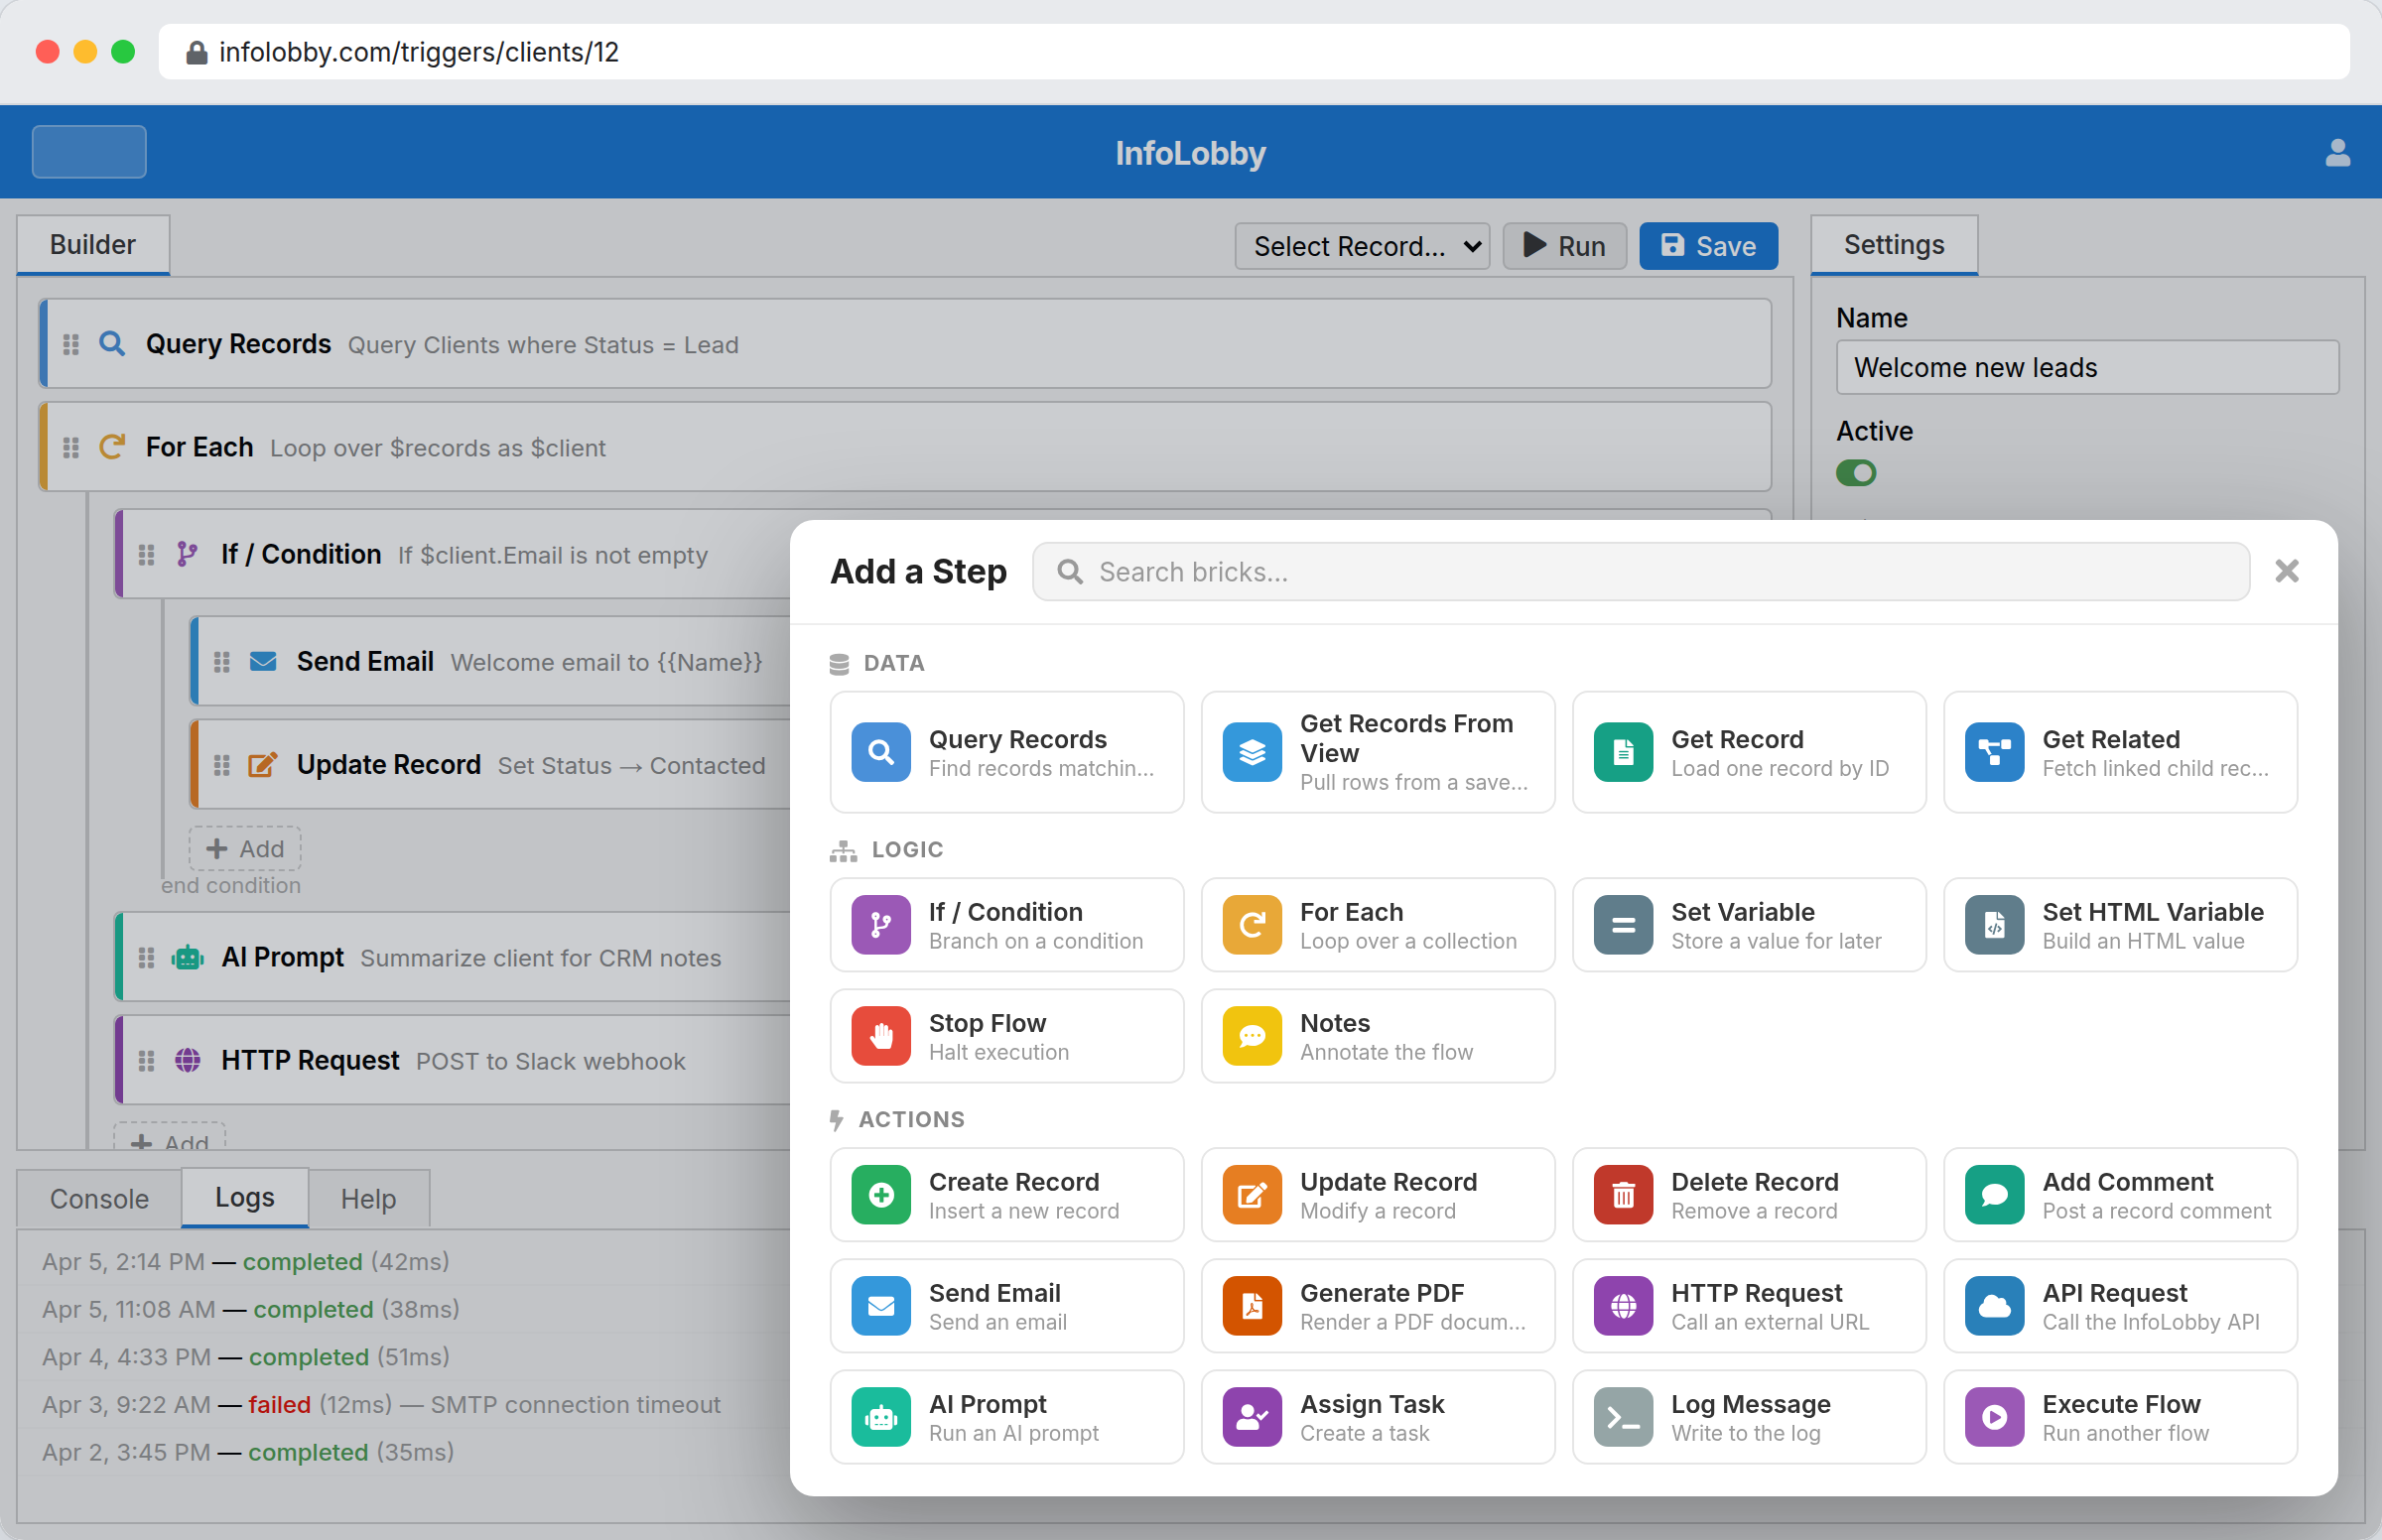
Task: Select the Get Related brick
Action: coord(2119,752)
